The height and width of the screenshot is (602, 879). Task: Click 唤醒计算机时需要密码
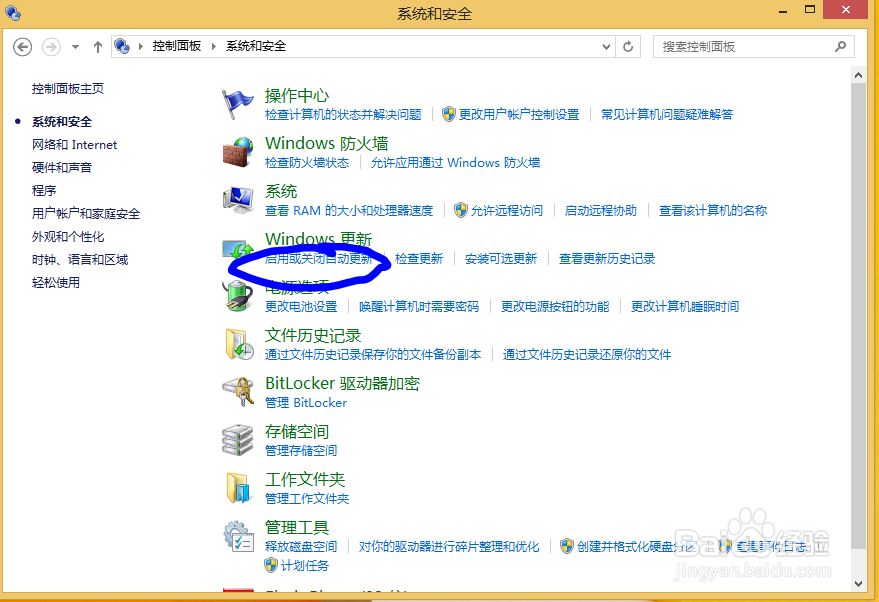[419, 307]
